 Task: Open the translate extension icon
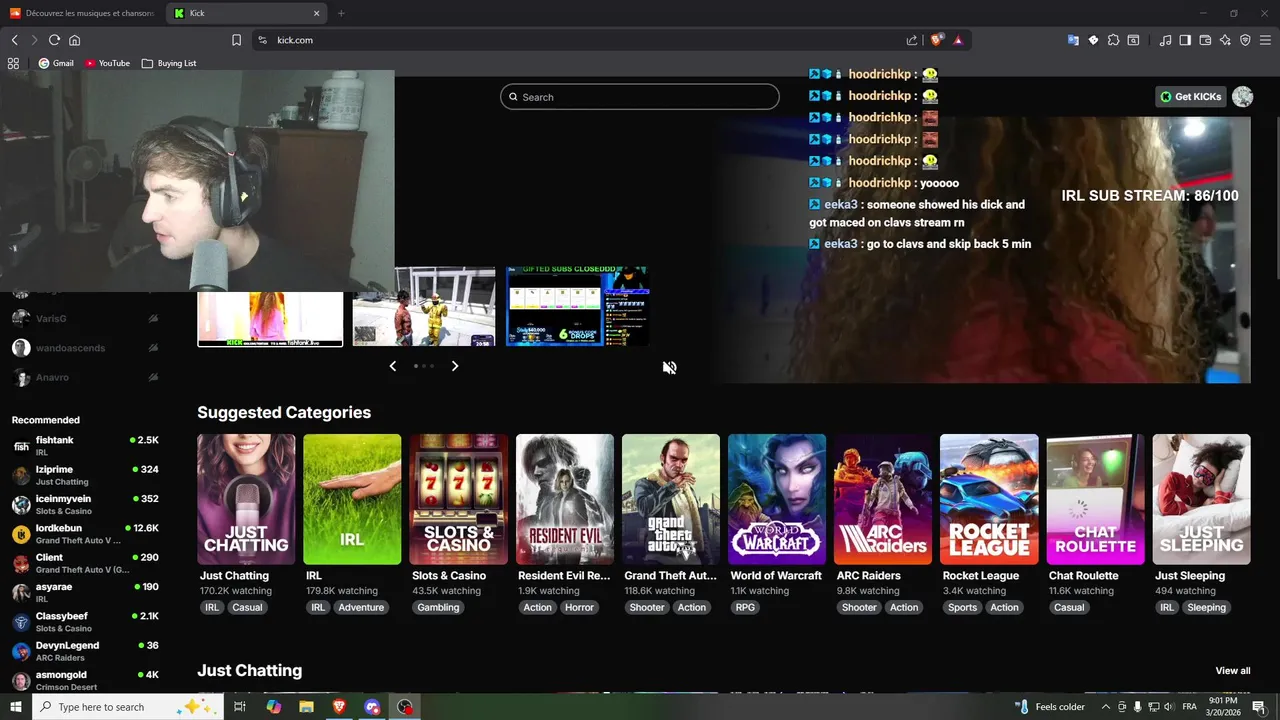(x=1073, y=40)
